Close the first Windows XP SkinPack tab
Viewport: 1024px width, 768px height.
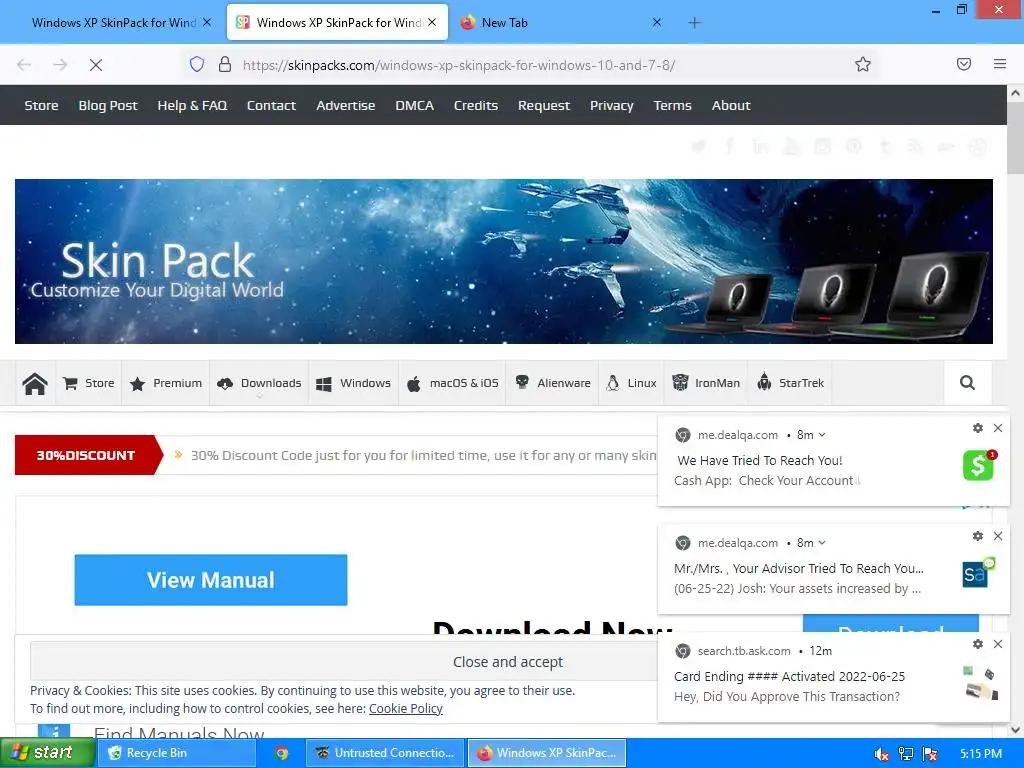pos(207,22)
